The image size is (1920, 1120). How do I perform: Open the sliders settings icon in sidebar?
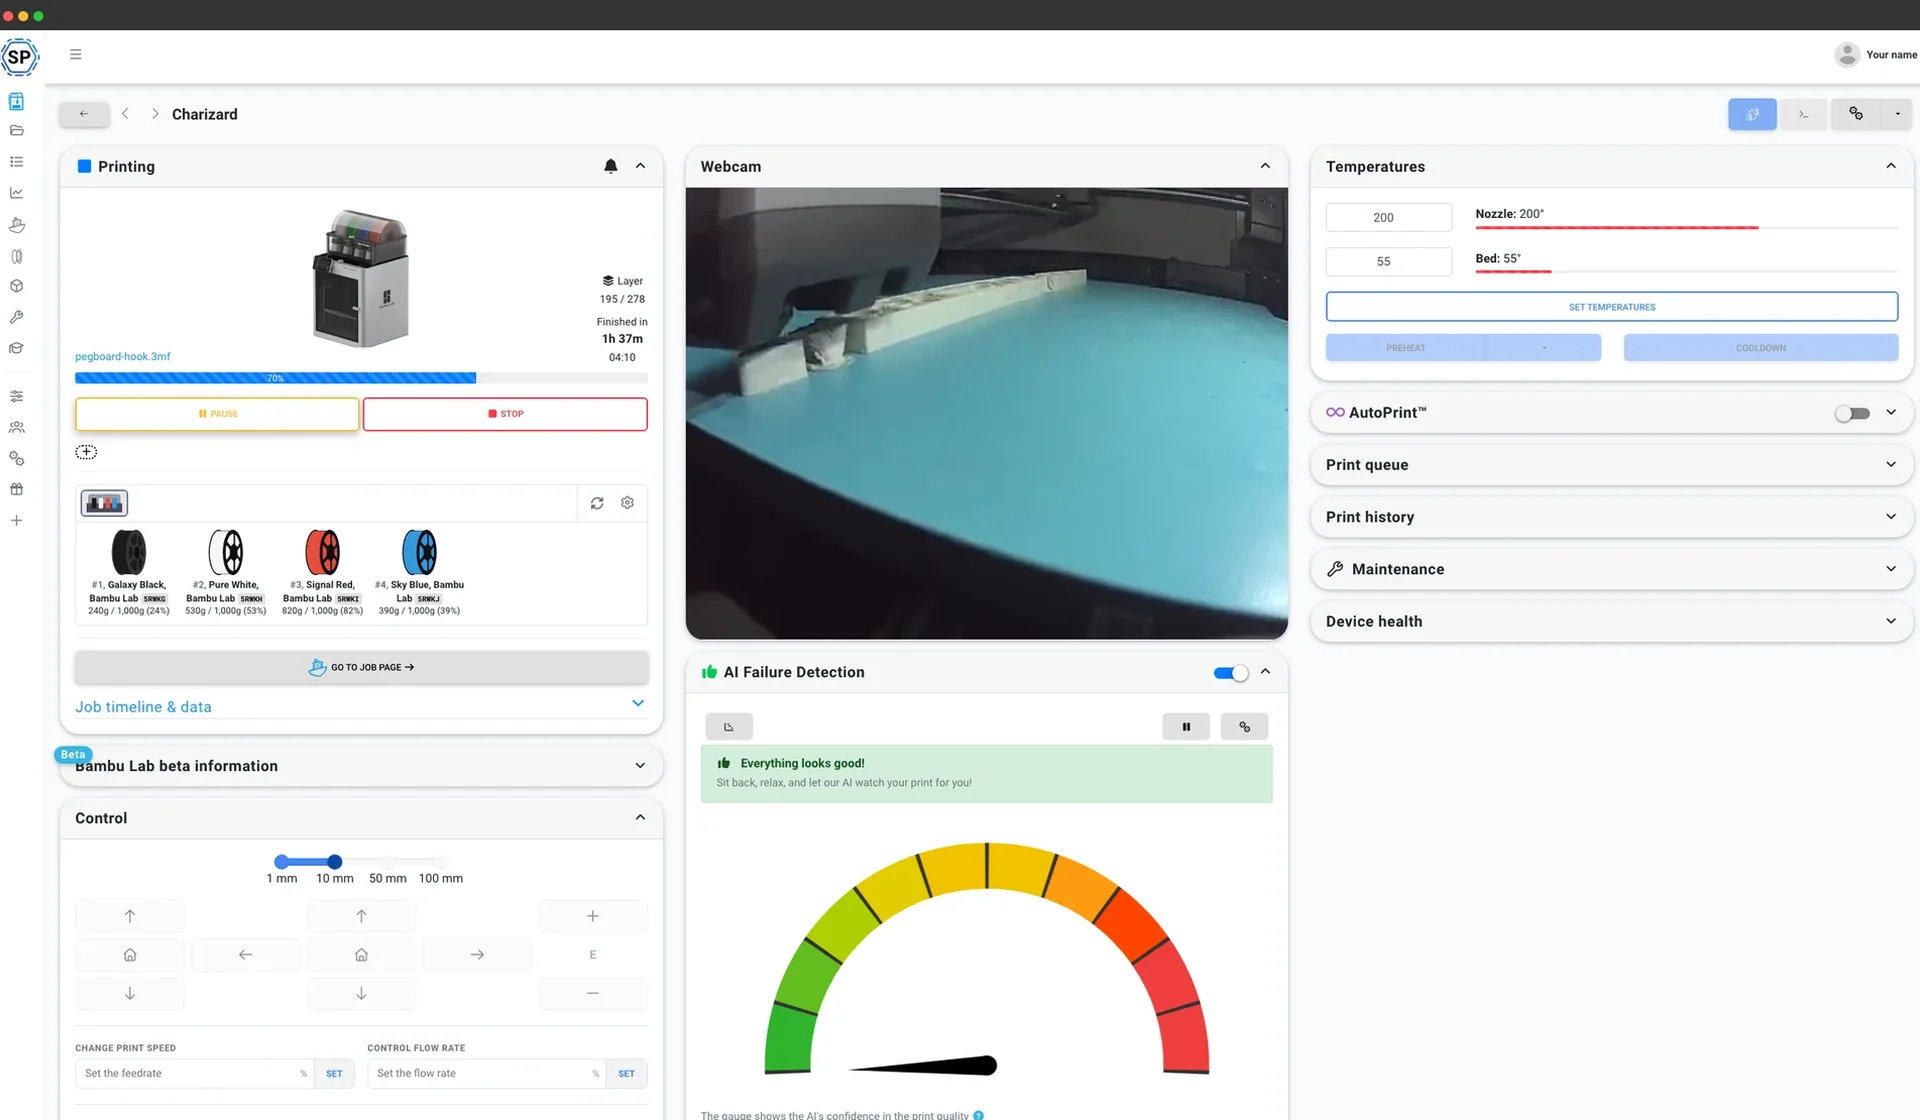[x=16, y=396]
